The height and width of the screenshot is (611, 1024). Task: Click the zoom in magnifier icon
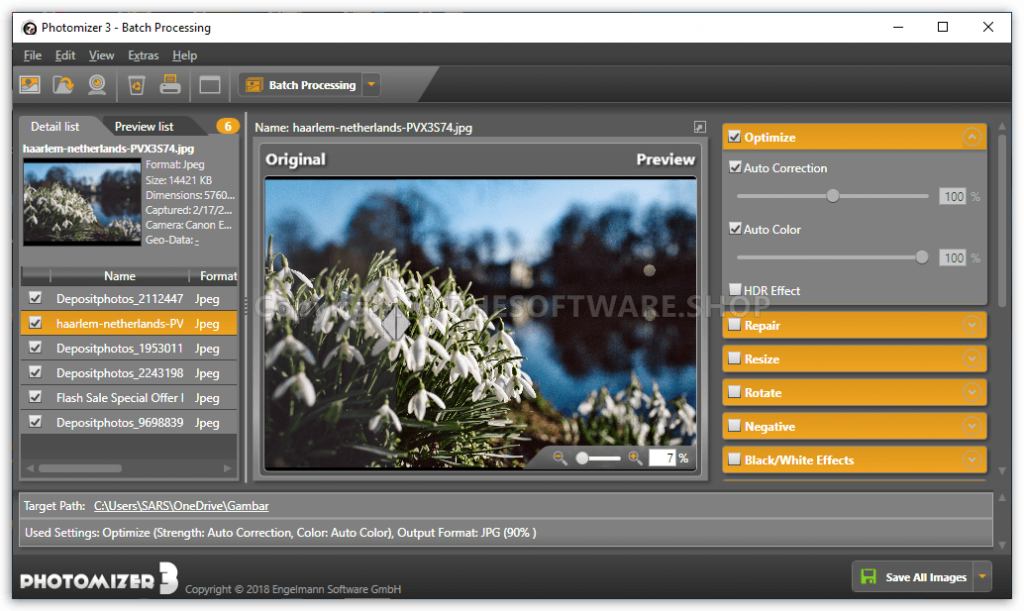635,458
